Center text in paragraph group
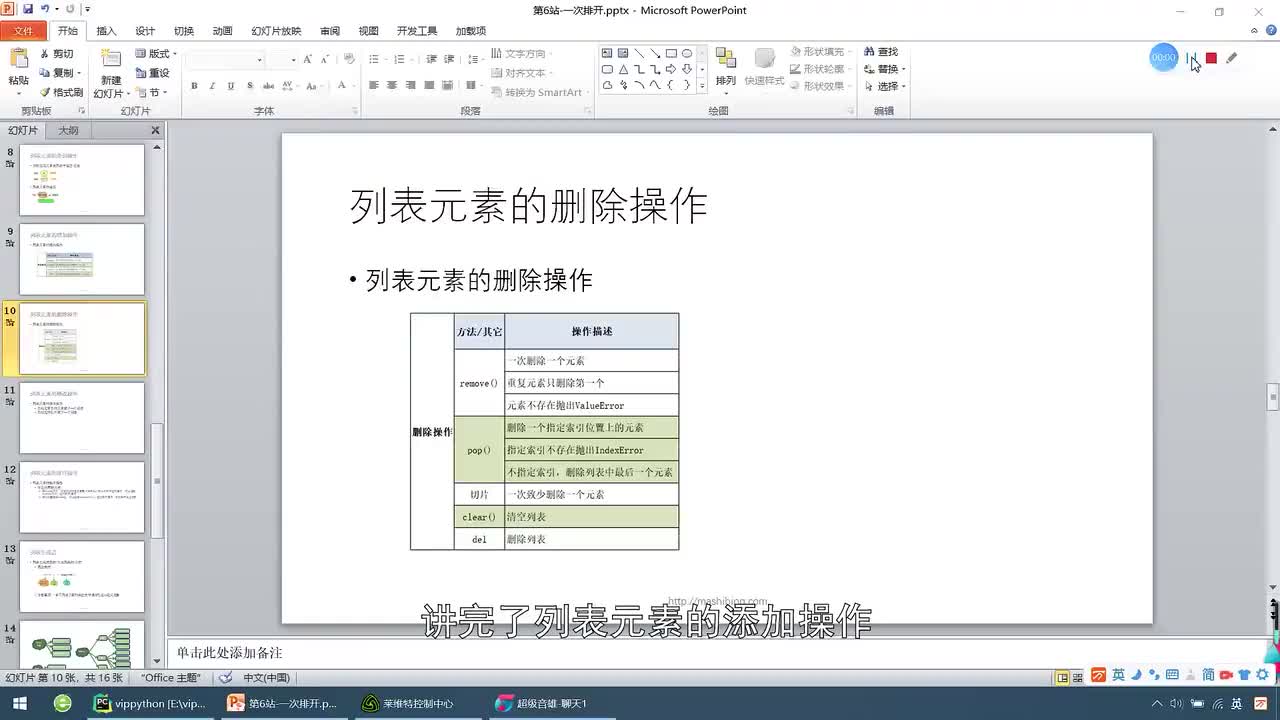The width and height of the screenshot is (1280, 720). click(x=392, y=86)
